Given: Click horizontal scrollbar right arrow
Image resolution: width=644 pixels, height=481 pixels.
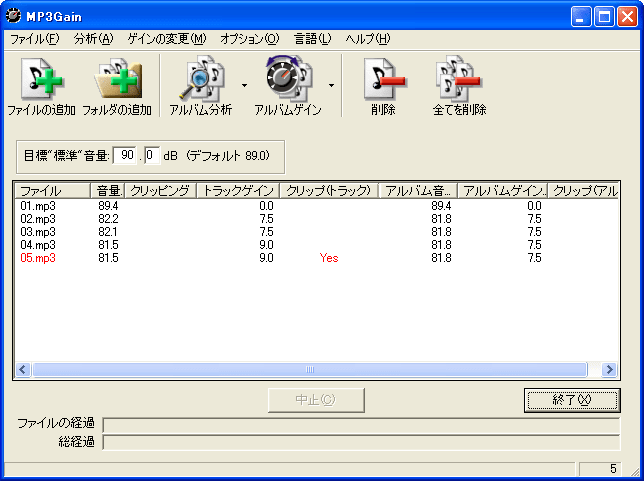Looking at the screenshot, I should point(610,369).
